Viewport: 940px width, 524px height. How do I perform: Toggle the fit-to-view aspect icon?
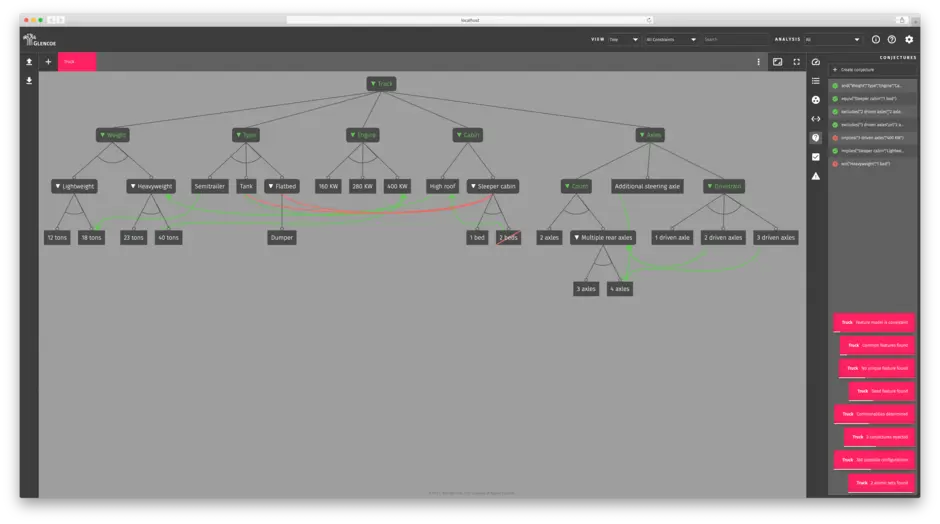[x=777, y=62]
